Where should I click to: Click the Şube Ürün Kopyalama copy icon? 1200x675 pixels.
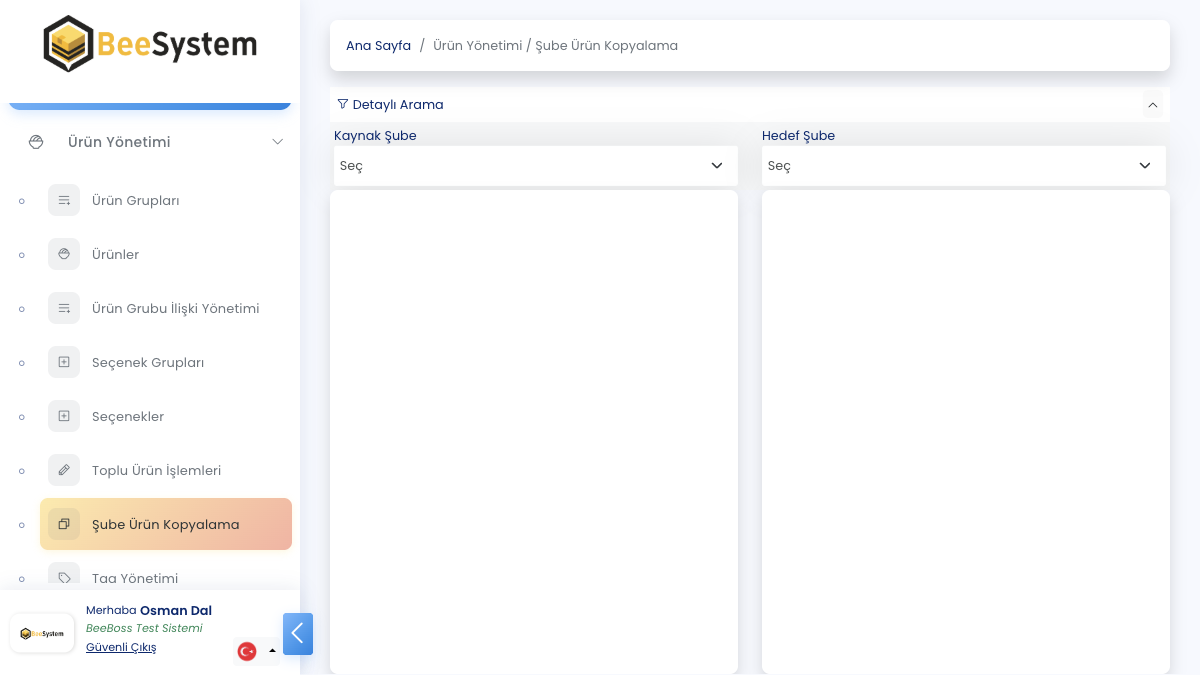pyautogui.click(x=64, y=524)
